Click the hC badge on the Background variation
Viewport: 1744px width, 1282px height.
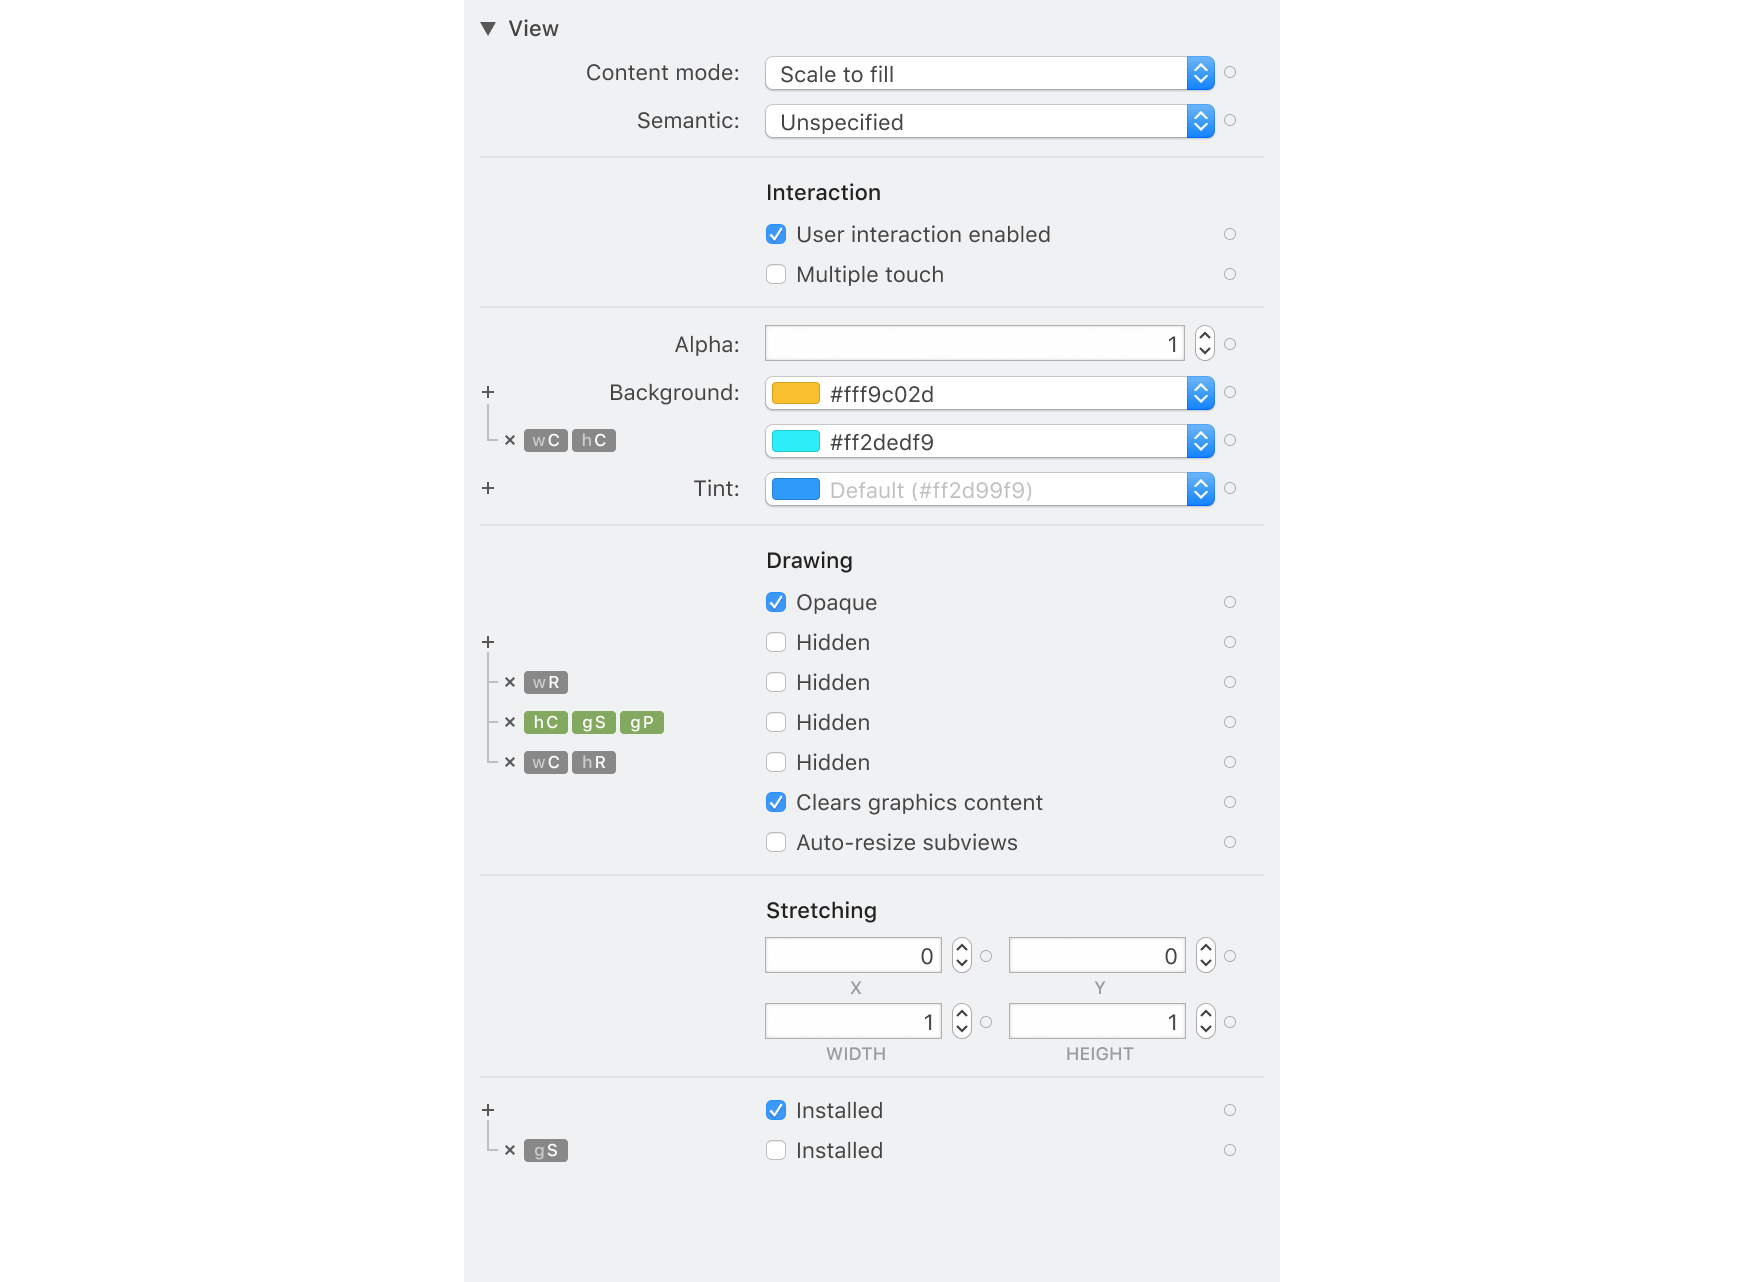593,440
